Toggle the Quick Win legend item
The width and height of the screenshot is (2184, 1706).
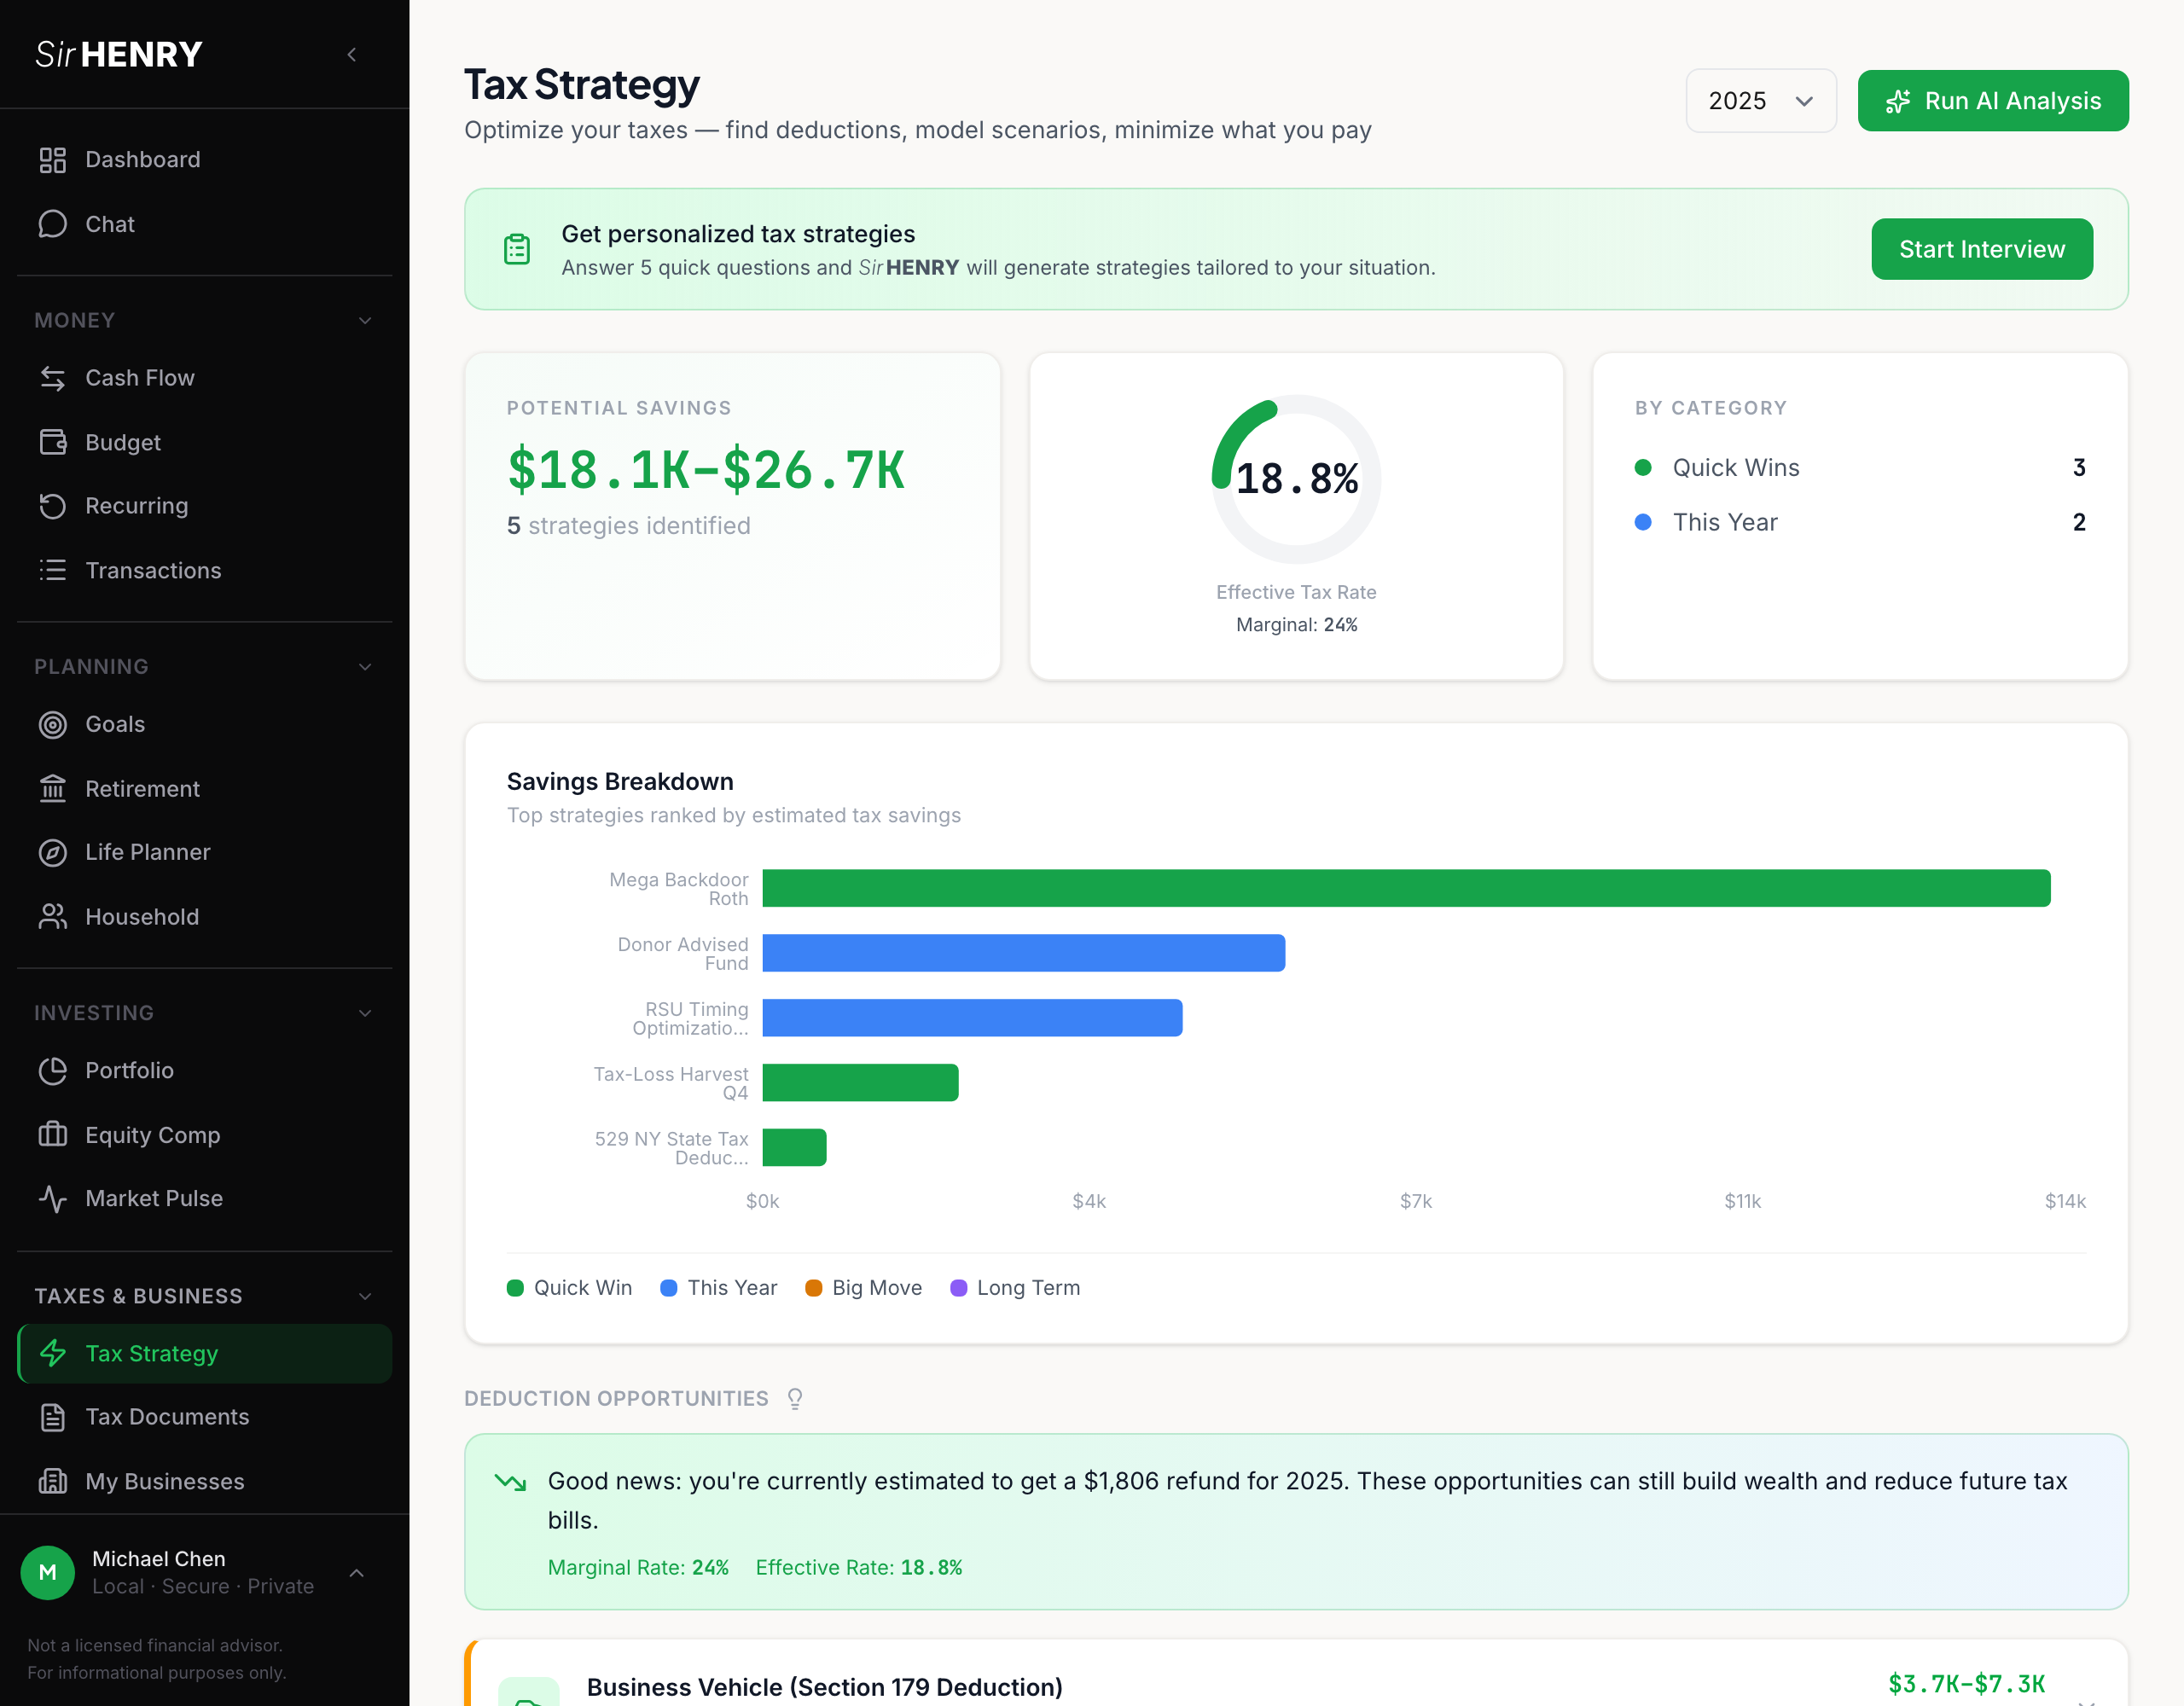[569, 1288]
